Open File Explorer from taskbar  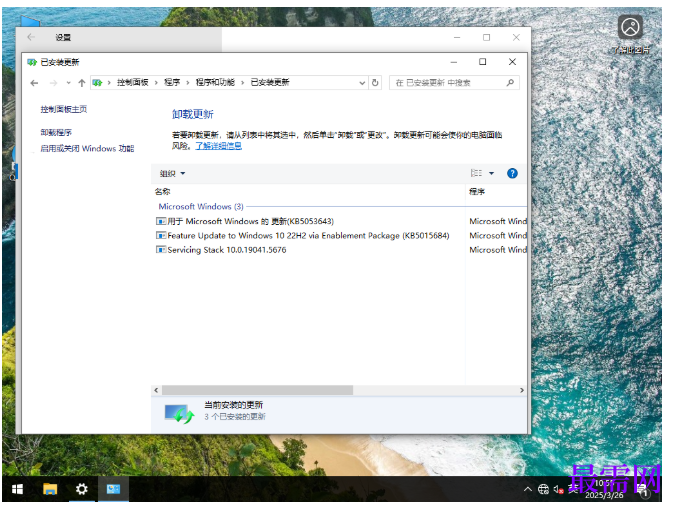50,489
